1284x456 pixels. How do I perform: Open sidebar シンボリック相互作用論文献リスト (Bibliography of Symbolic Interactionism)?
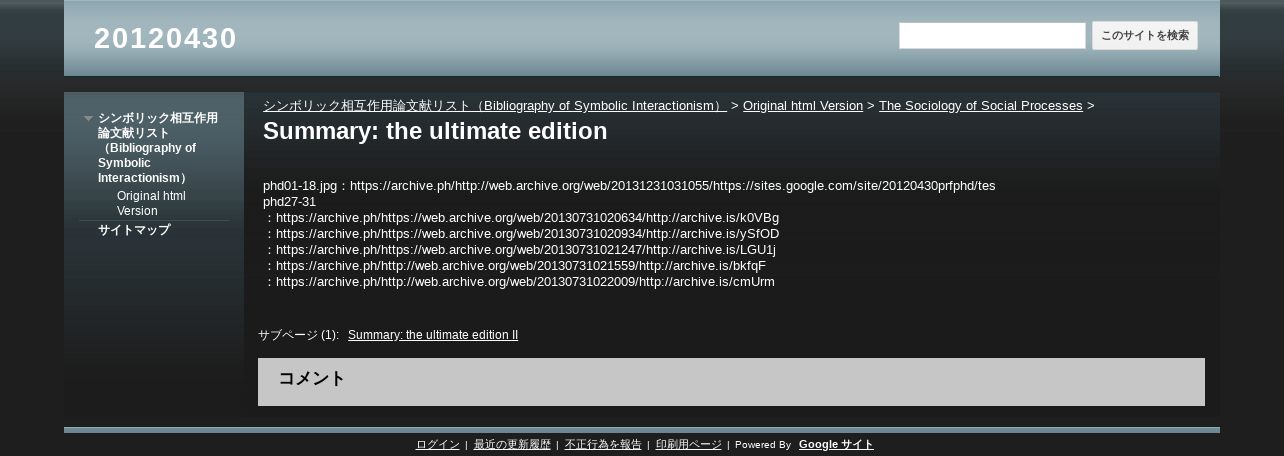pos(158,148)
